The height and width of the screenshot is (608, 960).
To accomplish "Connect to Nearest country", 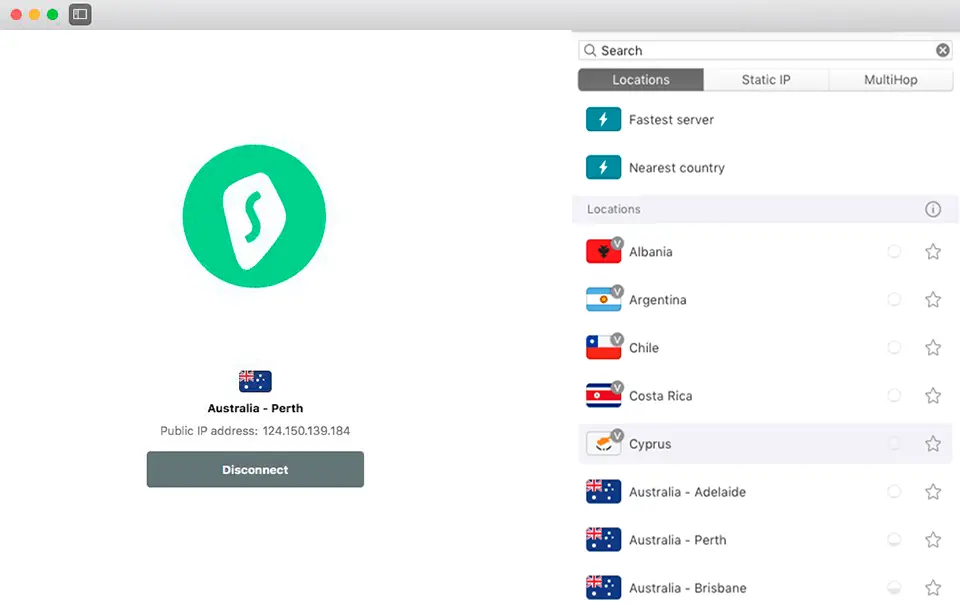I will pyautogui.click(x=677, y=168).
